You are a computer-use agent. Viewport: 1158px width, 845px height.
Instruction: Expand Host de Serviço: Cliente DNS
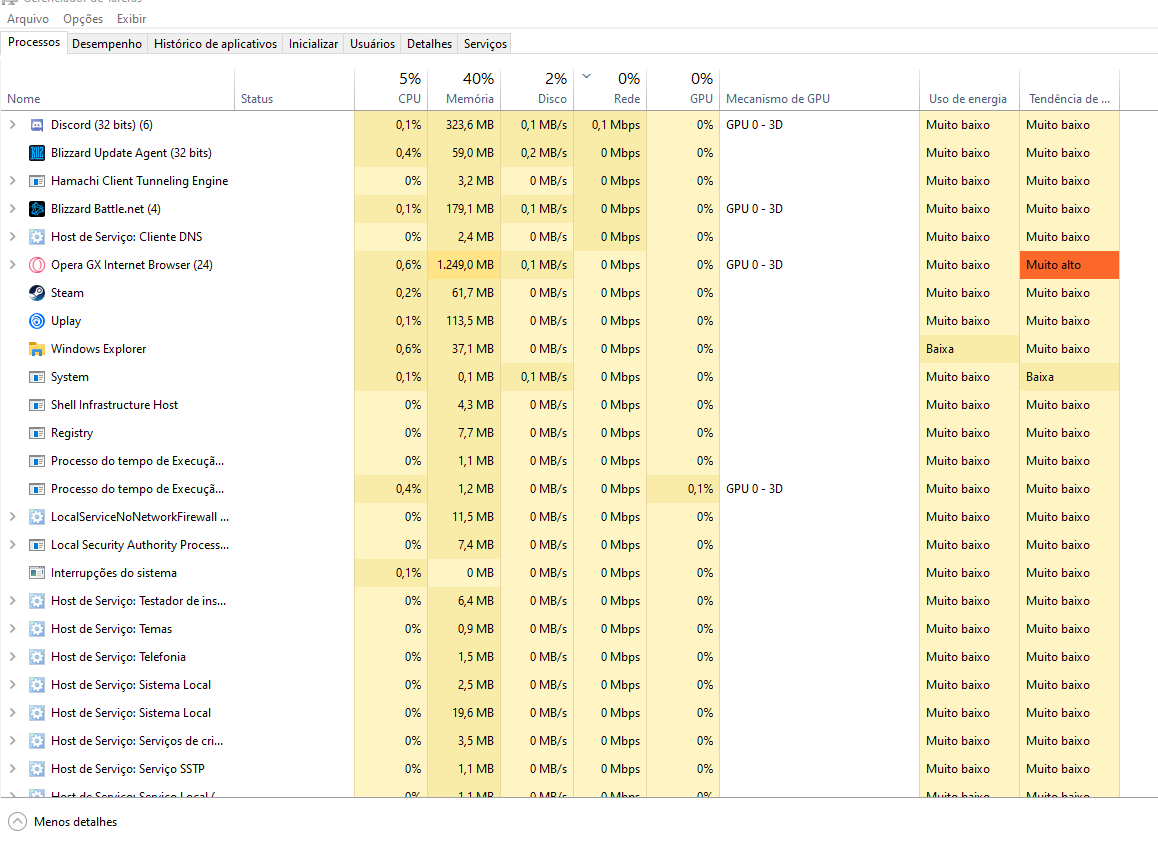pos(13,237)
